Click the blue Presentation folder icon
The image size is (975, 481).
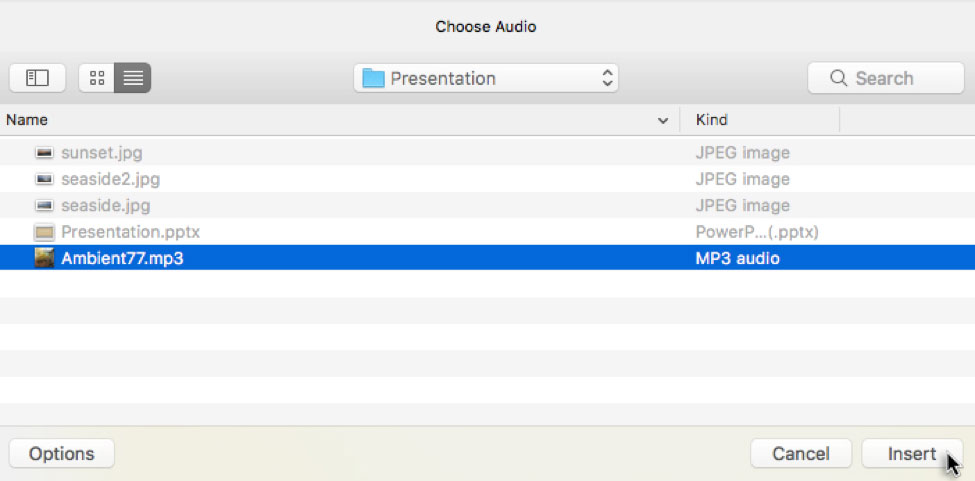point(374,78)
